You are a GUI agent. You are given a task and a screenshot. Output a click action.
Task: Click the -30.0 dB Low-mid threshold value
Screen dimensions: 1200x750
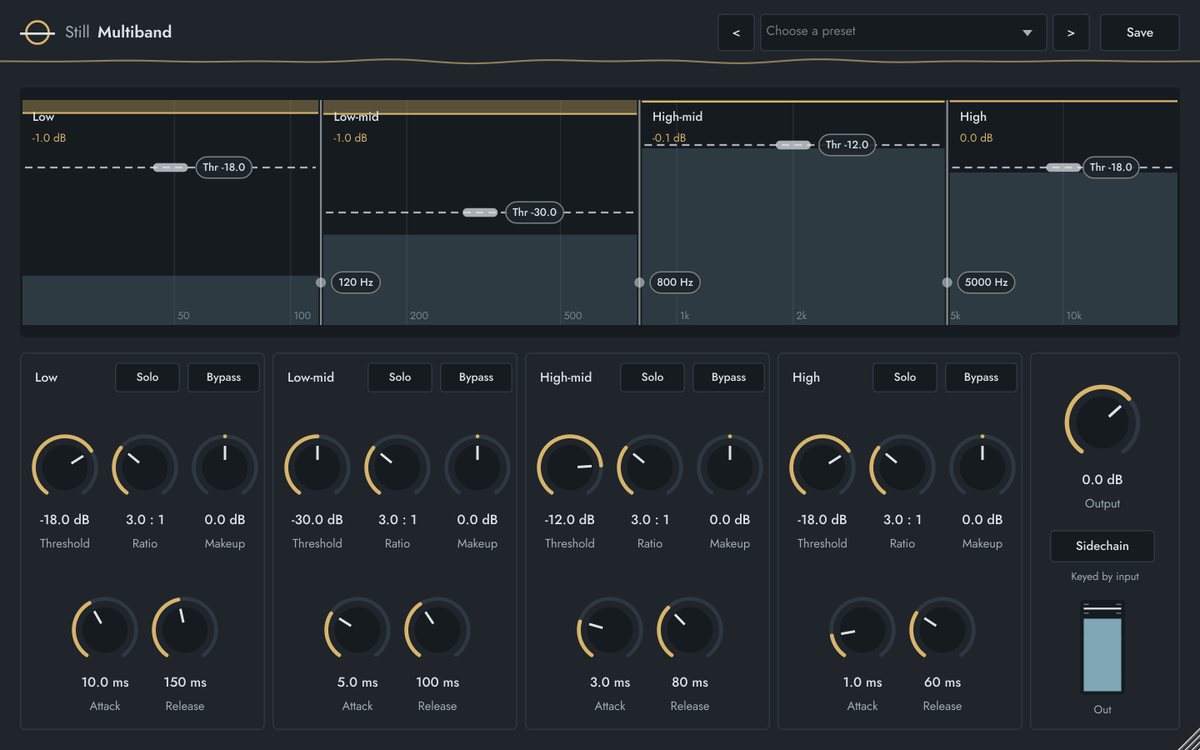(x=317, y=520)
